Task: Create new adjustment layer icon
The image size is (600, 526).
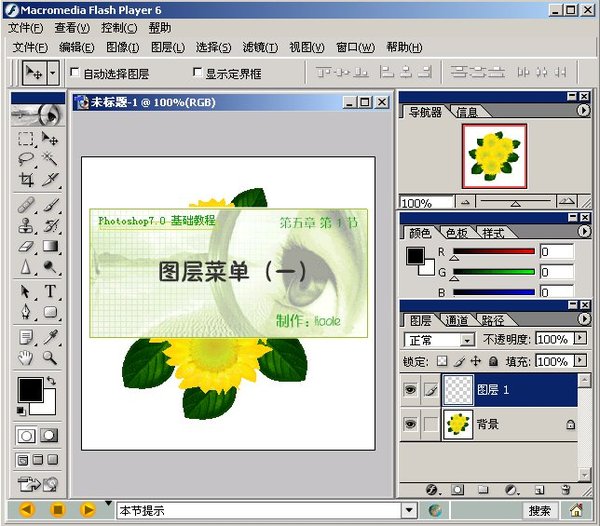Action: tap(510, 490)
